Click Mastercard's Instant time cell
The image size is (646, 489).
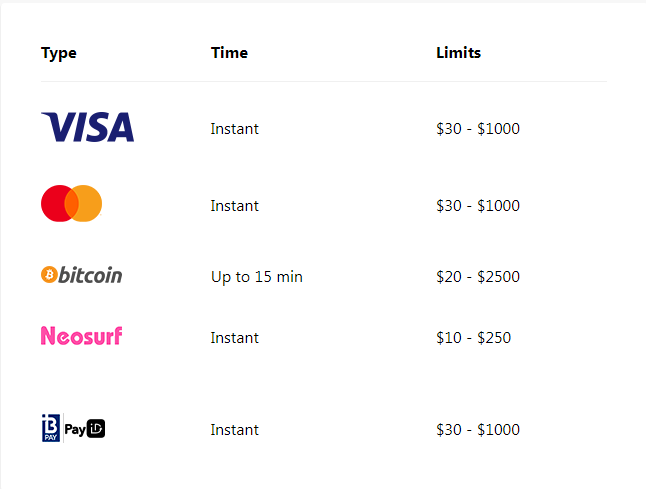pyautogui.click(x=234, y=206)
